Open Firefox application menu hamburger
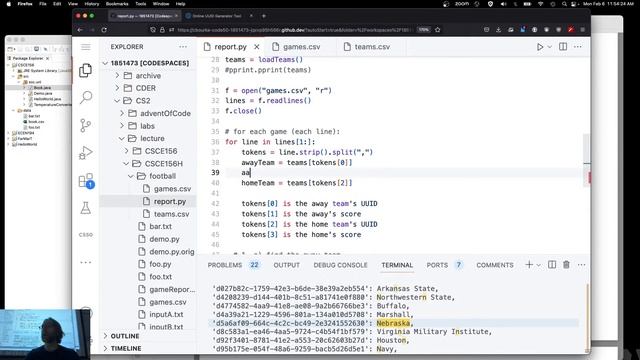 click(x=582, y=30)
